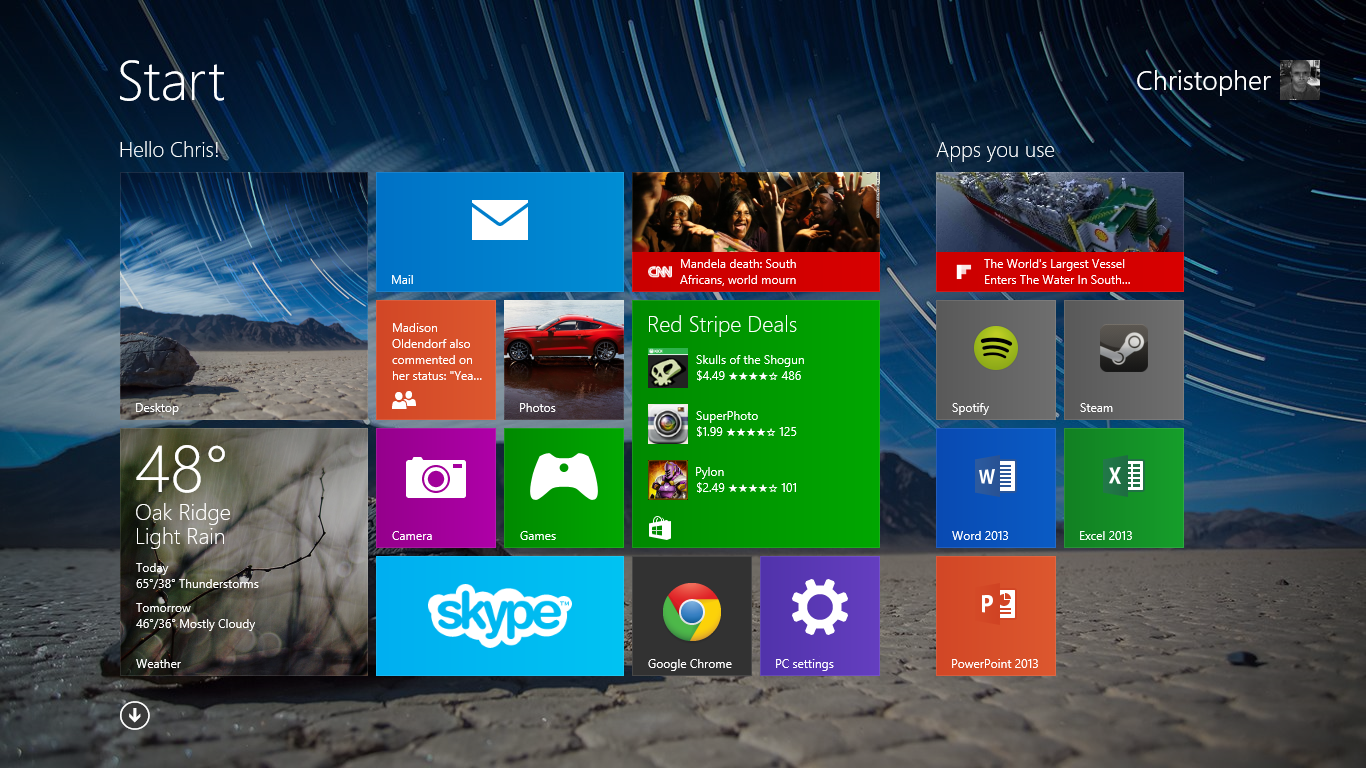Open the Weather tile showing 48°
1366x768 pixels.
tap(244, 552)
